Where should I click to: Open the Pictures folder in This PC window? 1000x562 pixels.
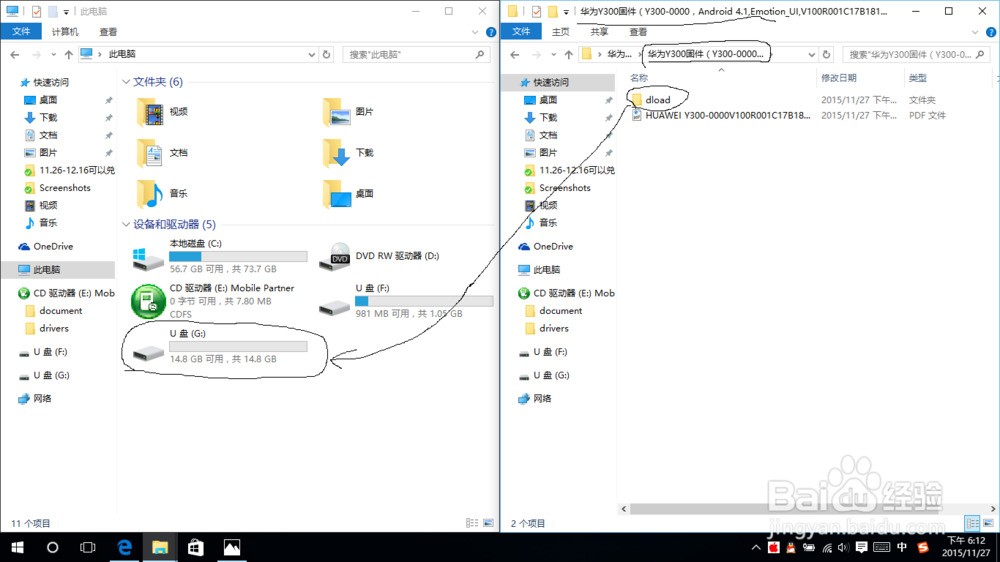click(x=348, y=112)
